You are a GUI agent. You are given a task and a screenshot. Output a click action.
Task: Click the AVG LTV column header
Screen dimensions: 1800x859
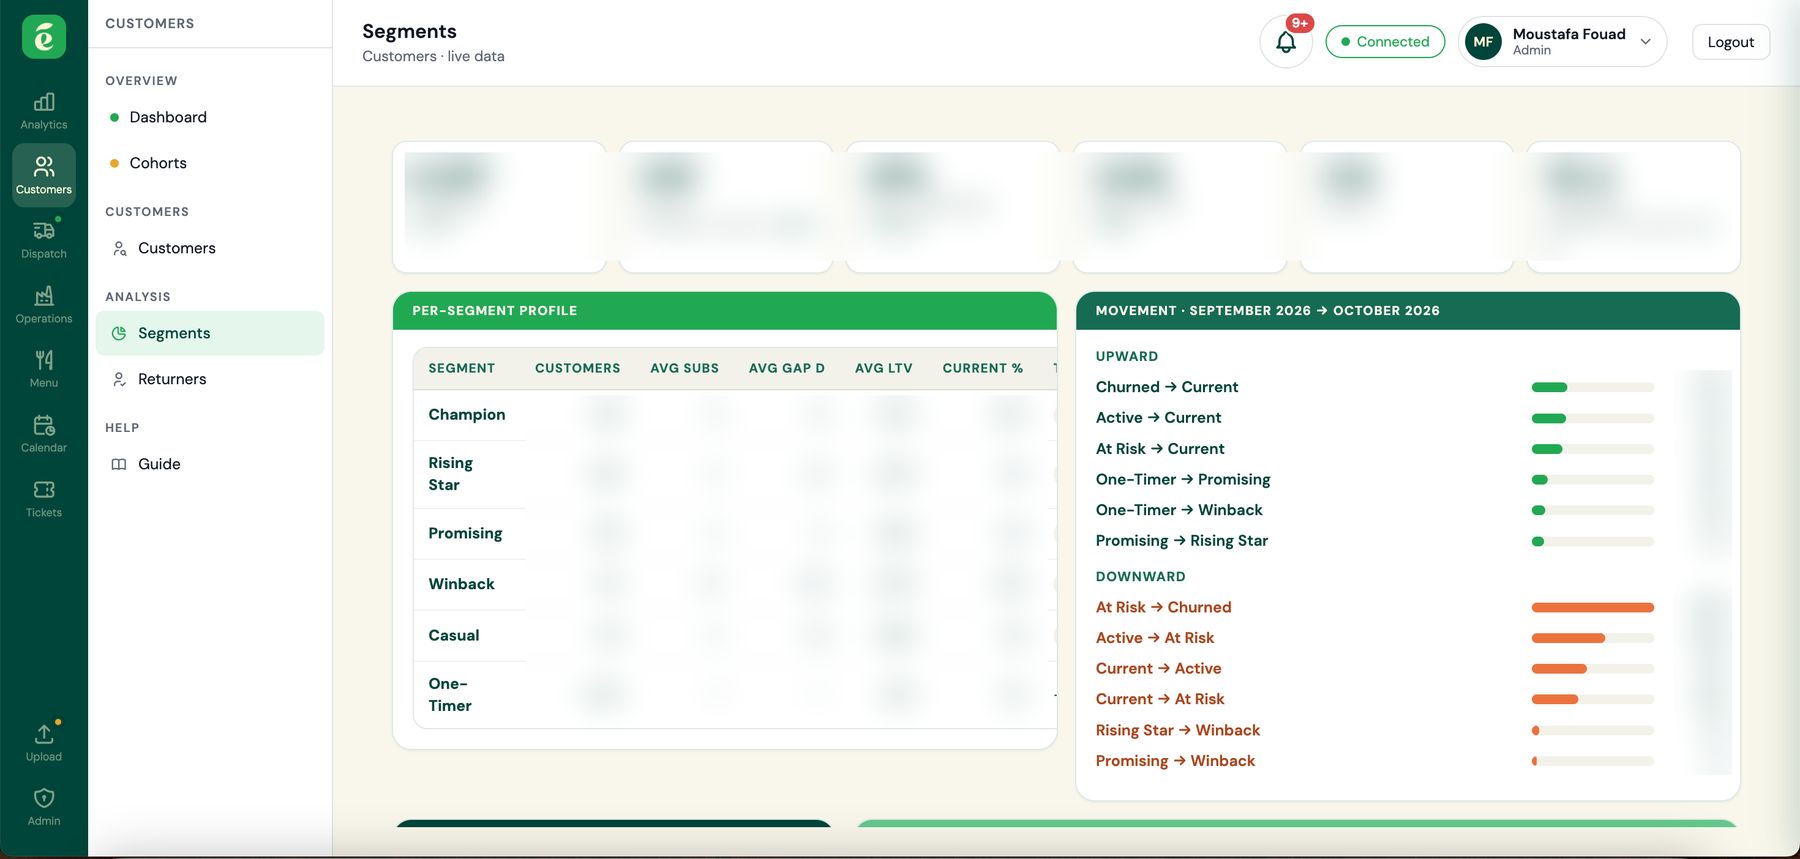point(884,368)
